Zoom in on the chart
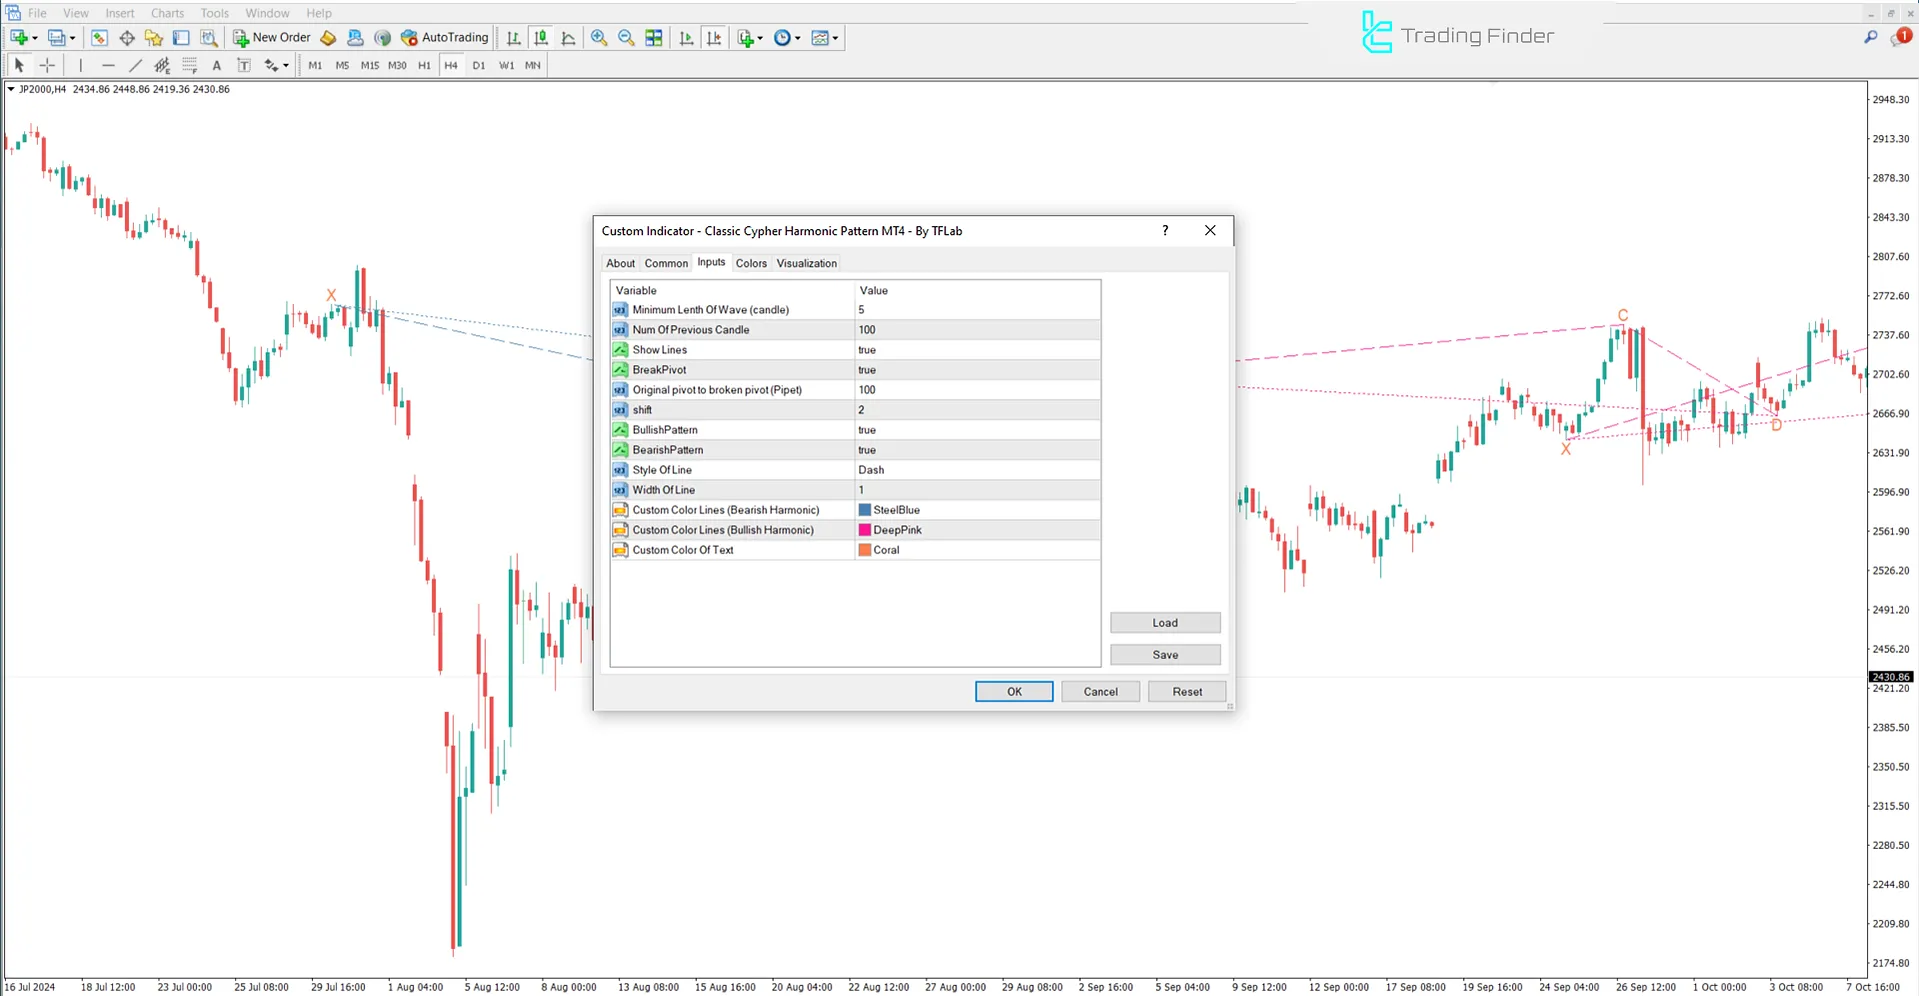The width and height of the screenshot is (1919, 996). point(599,37)
